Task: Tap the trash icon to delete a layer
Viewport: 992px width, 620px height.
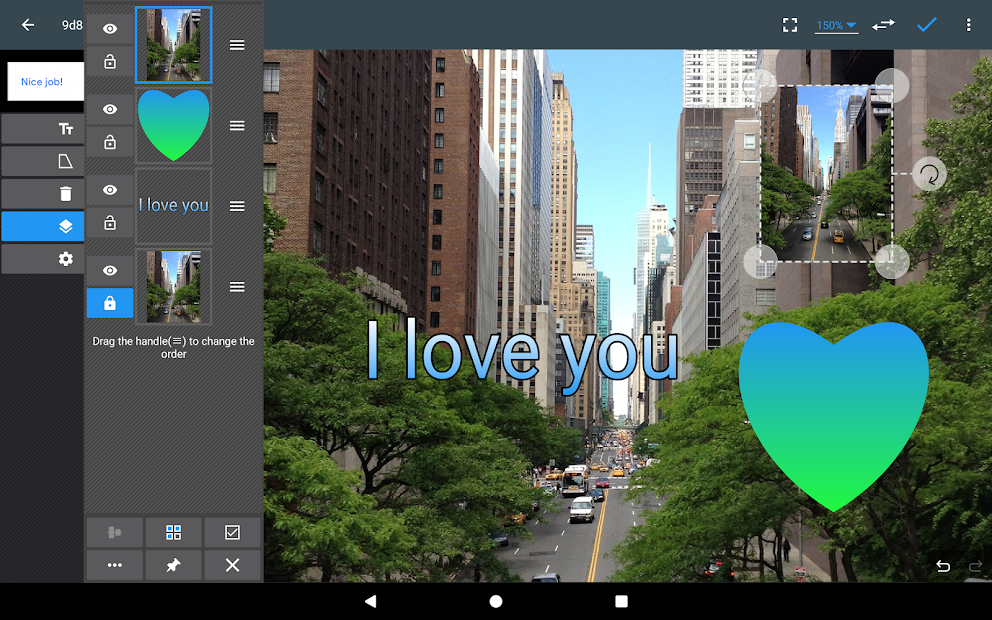Action: tap(43, 192)
